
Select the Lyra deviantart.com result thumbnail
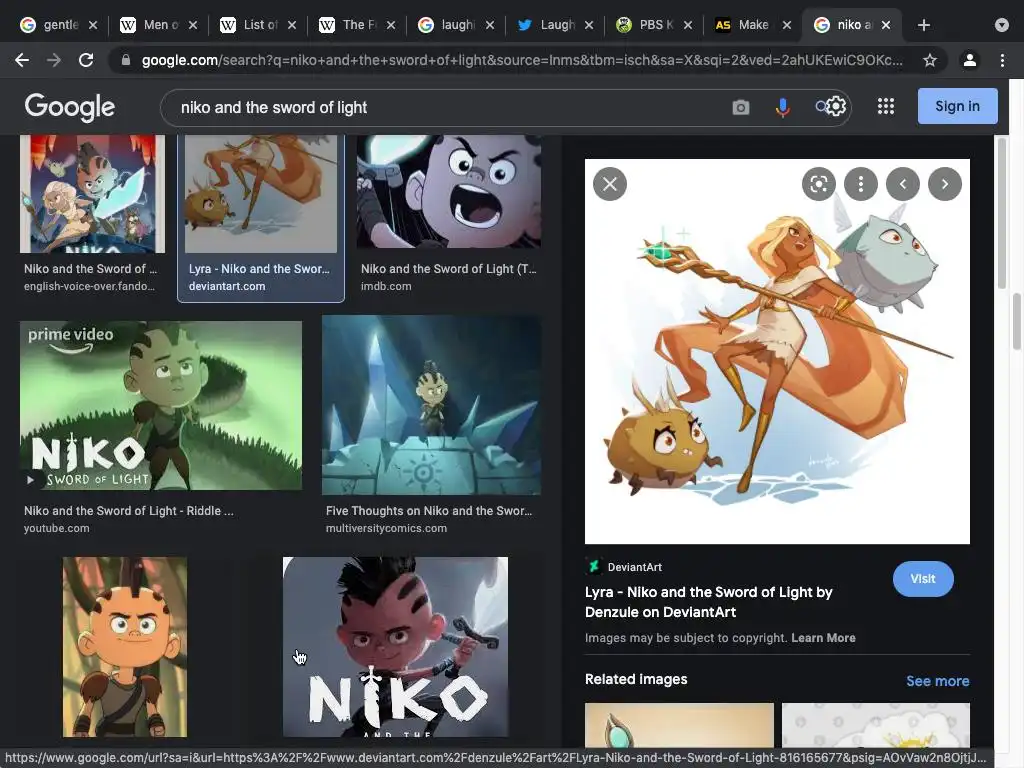click(x=261, y=194)
